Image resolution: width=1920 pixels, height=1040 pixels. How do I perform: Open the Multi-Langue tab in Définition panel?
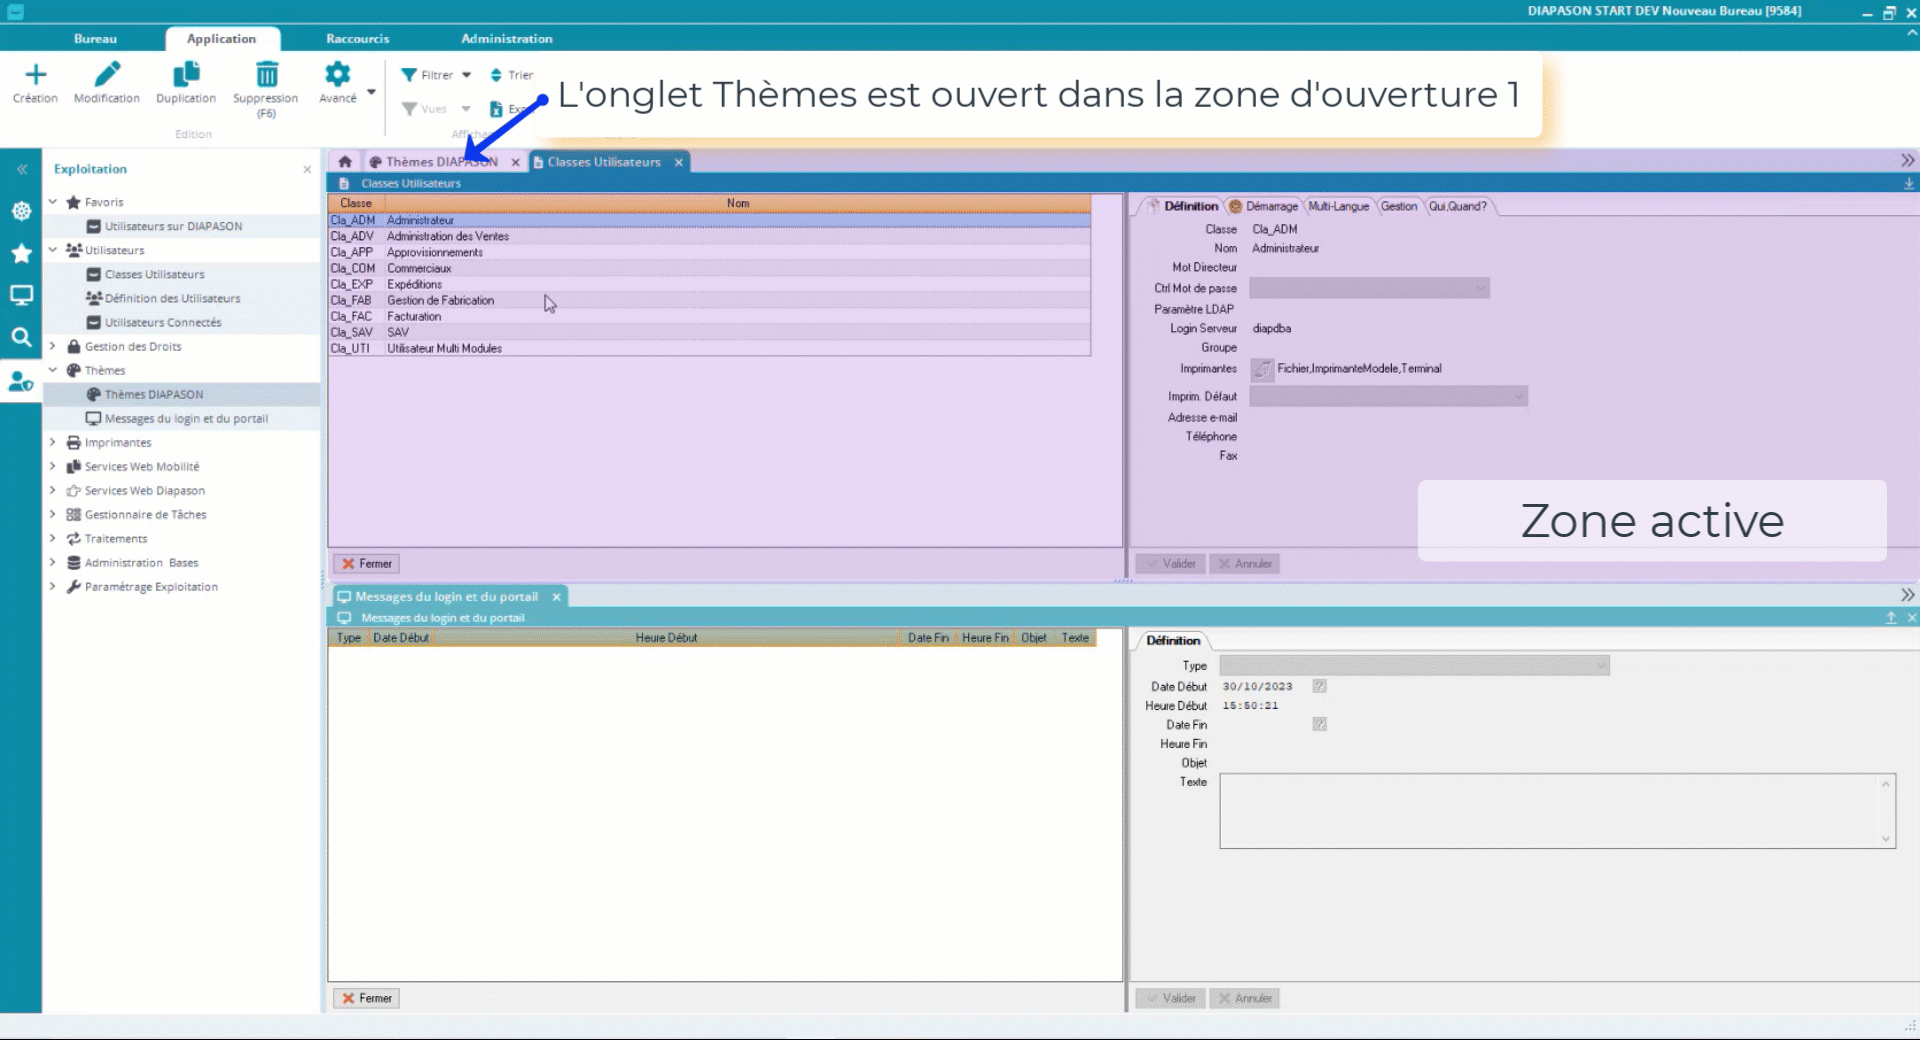[1338, 206]
